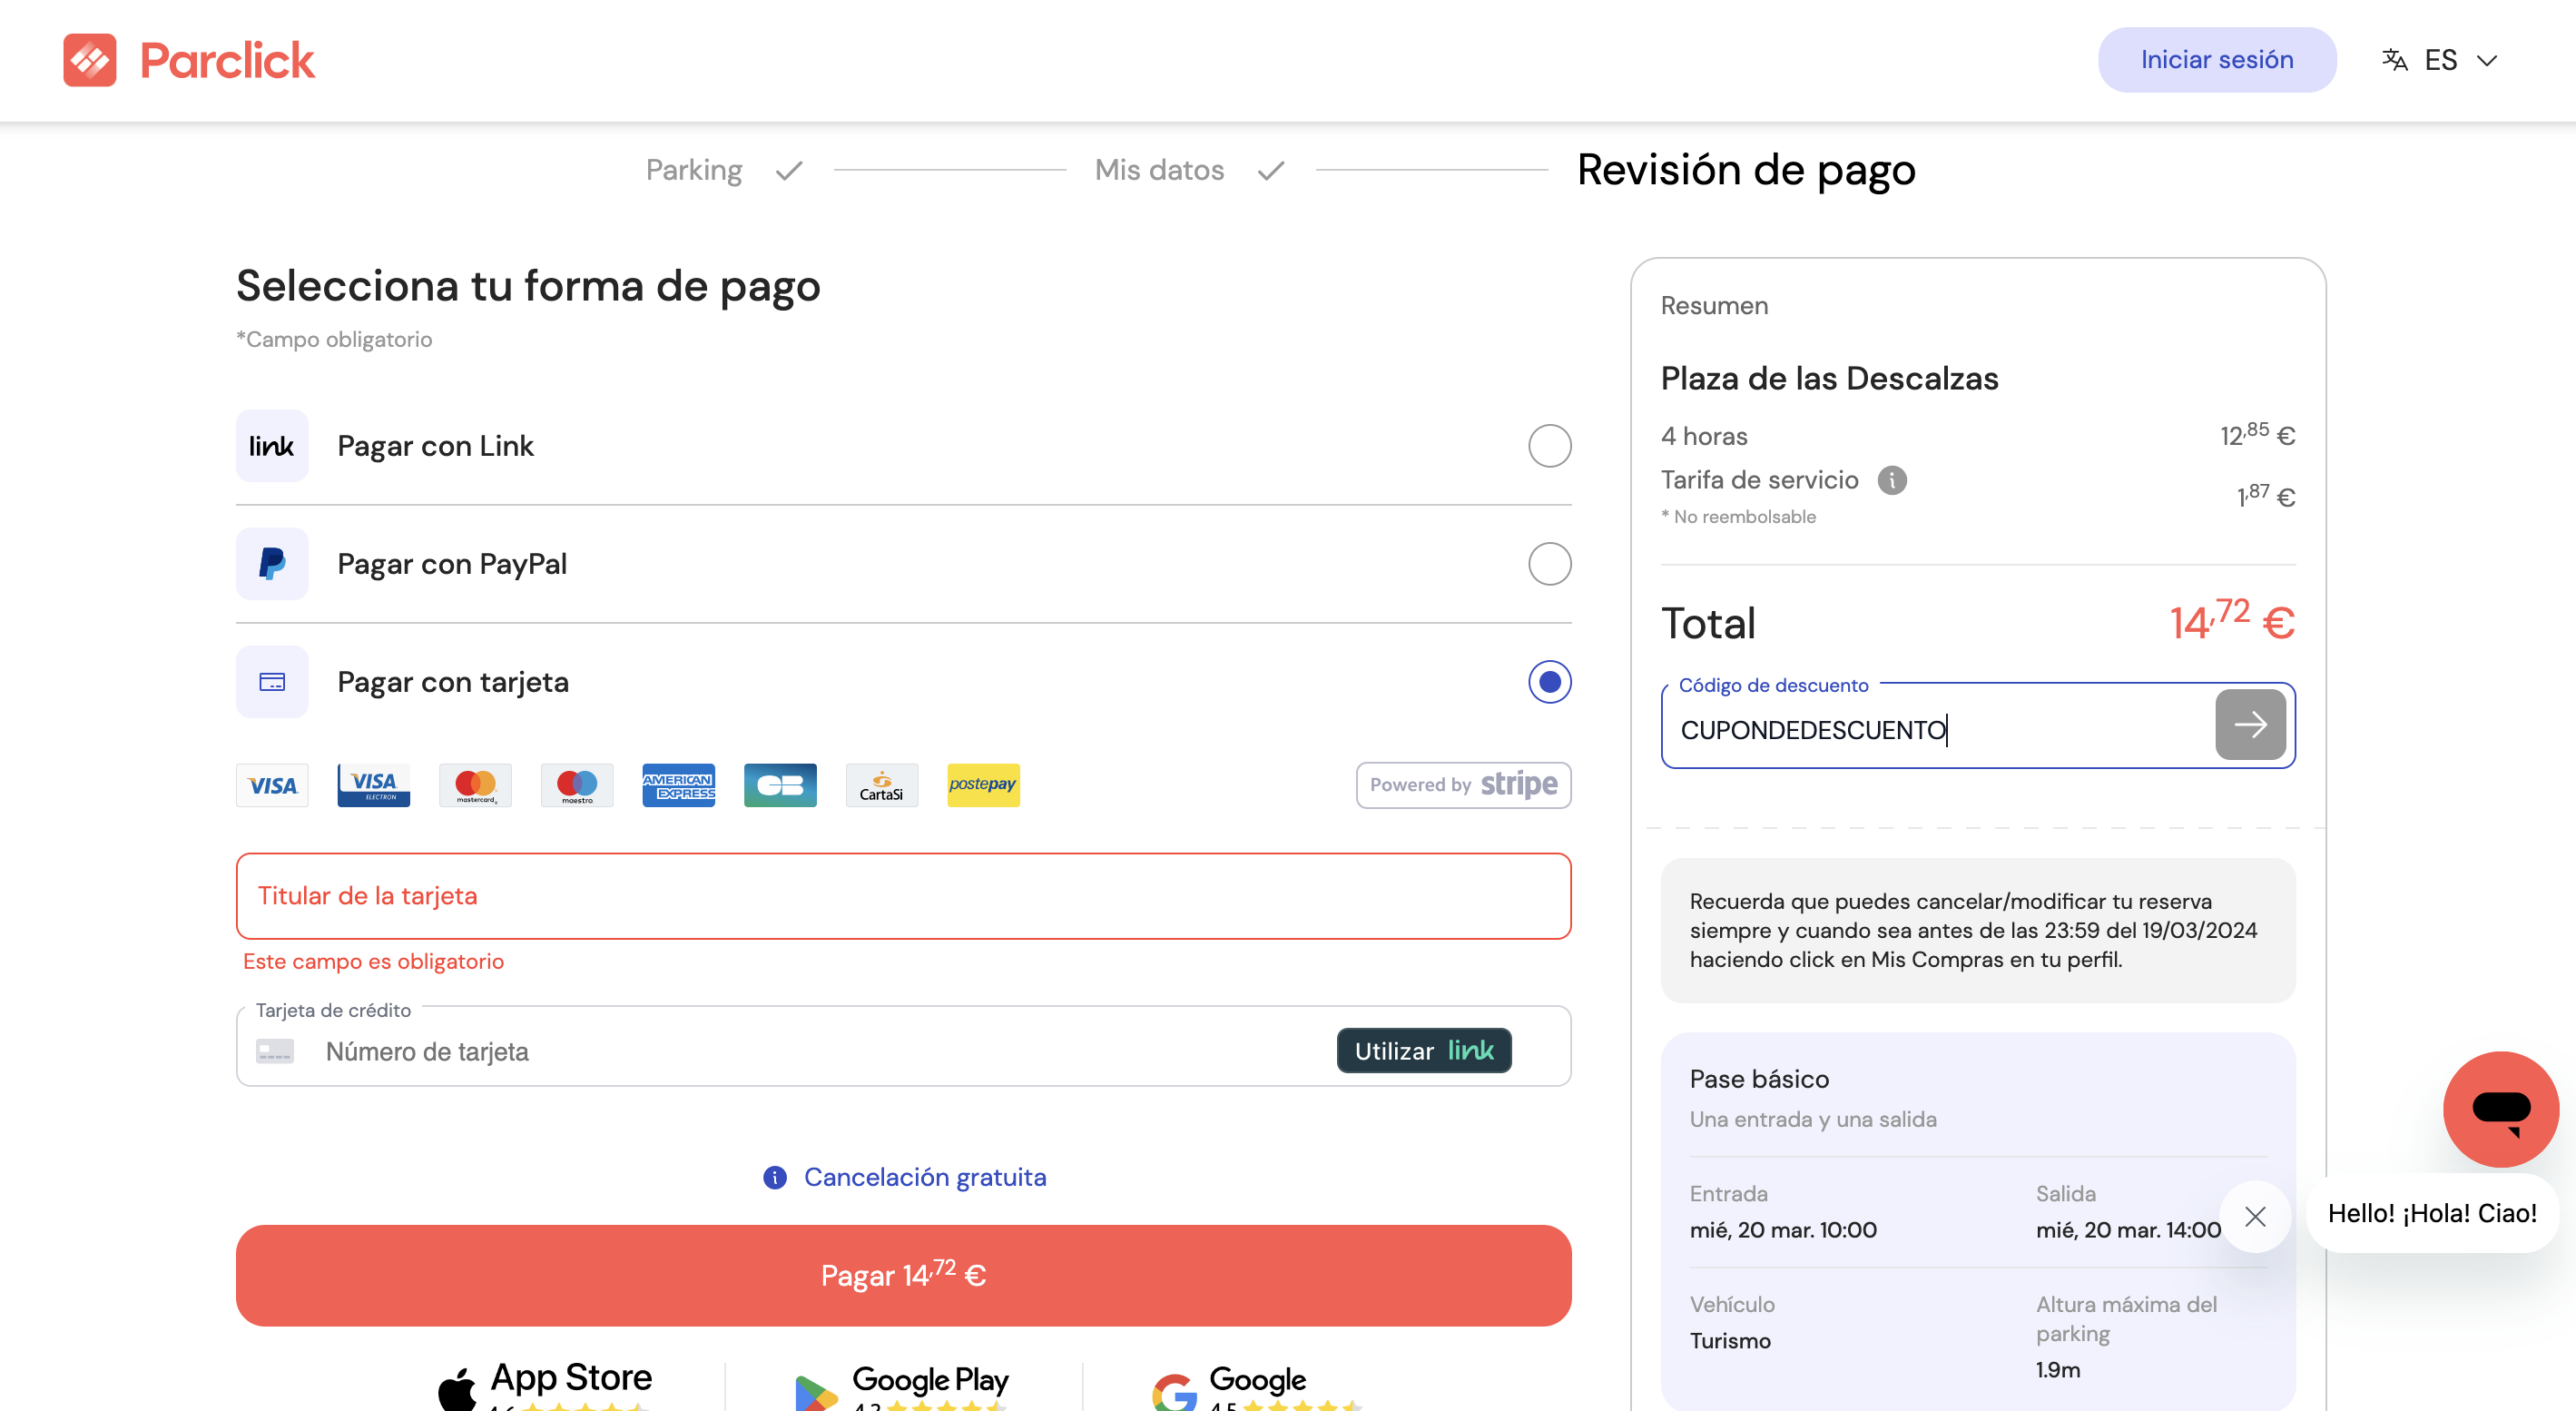Click the Titular de la tarjeta field

pyautogui.click(x=902, y=895)
